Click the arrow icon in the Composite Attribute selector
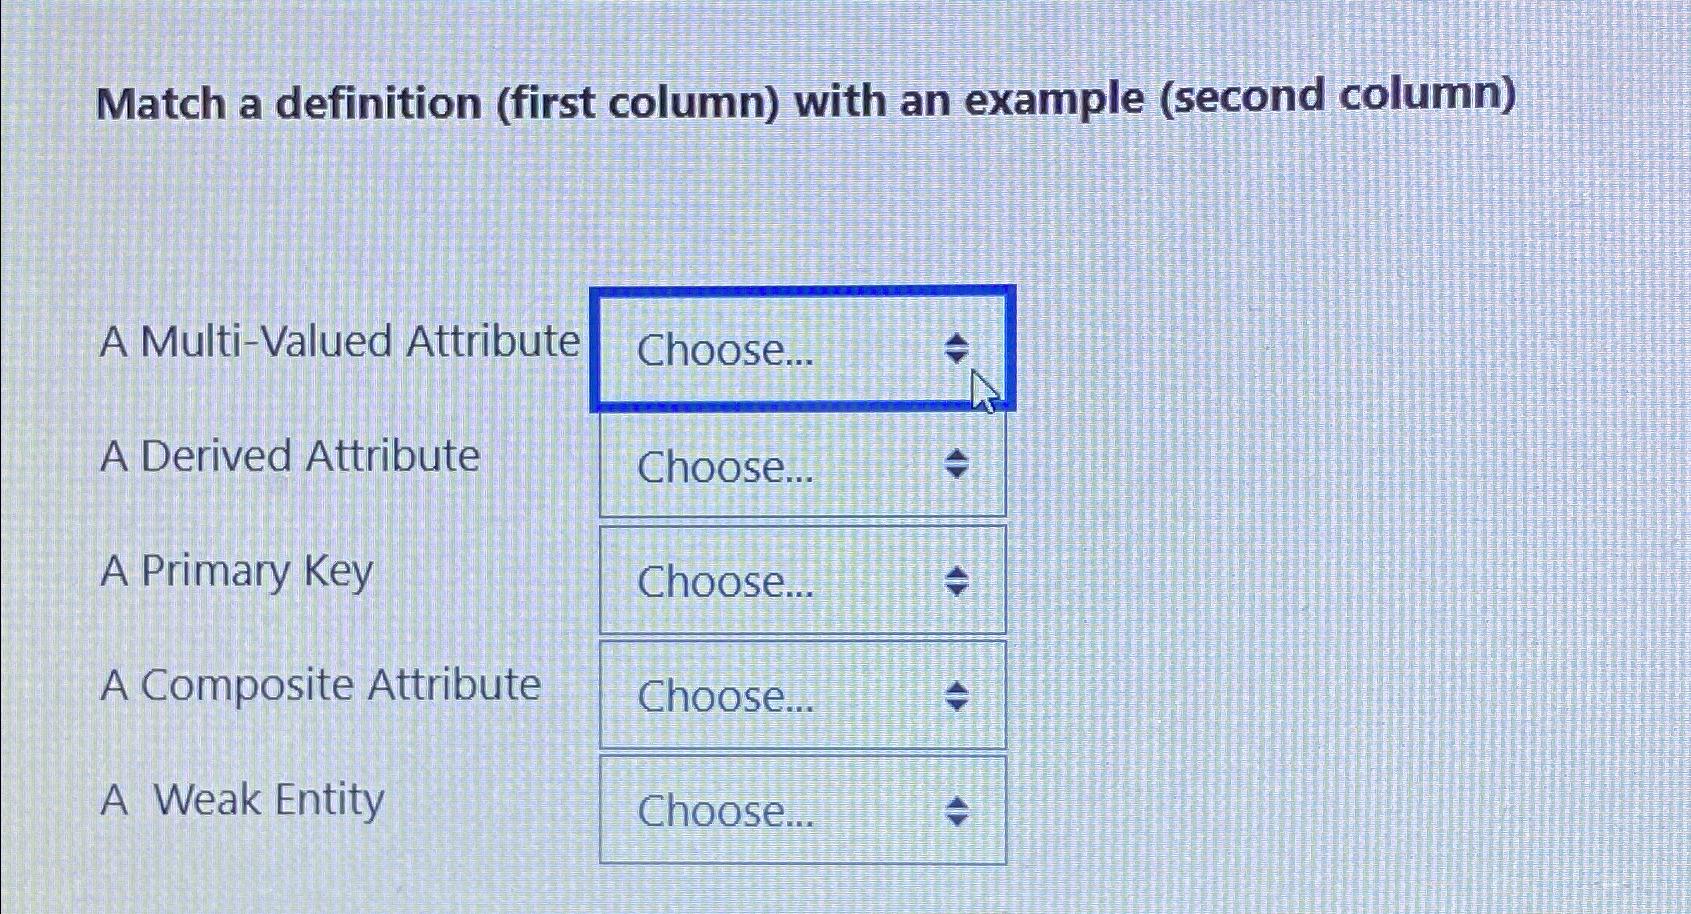The width and height of the screenshot is (1691, 914). 957,694
